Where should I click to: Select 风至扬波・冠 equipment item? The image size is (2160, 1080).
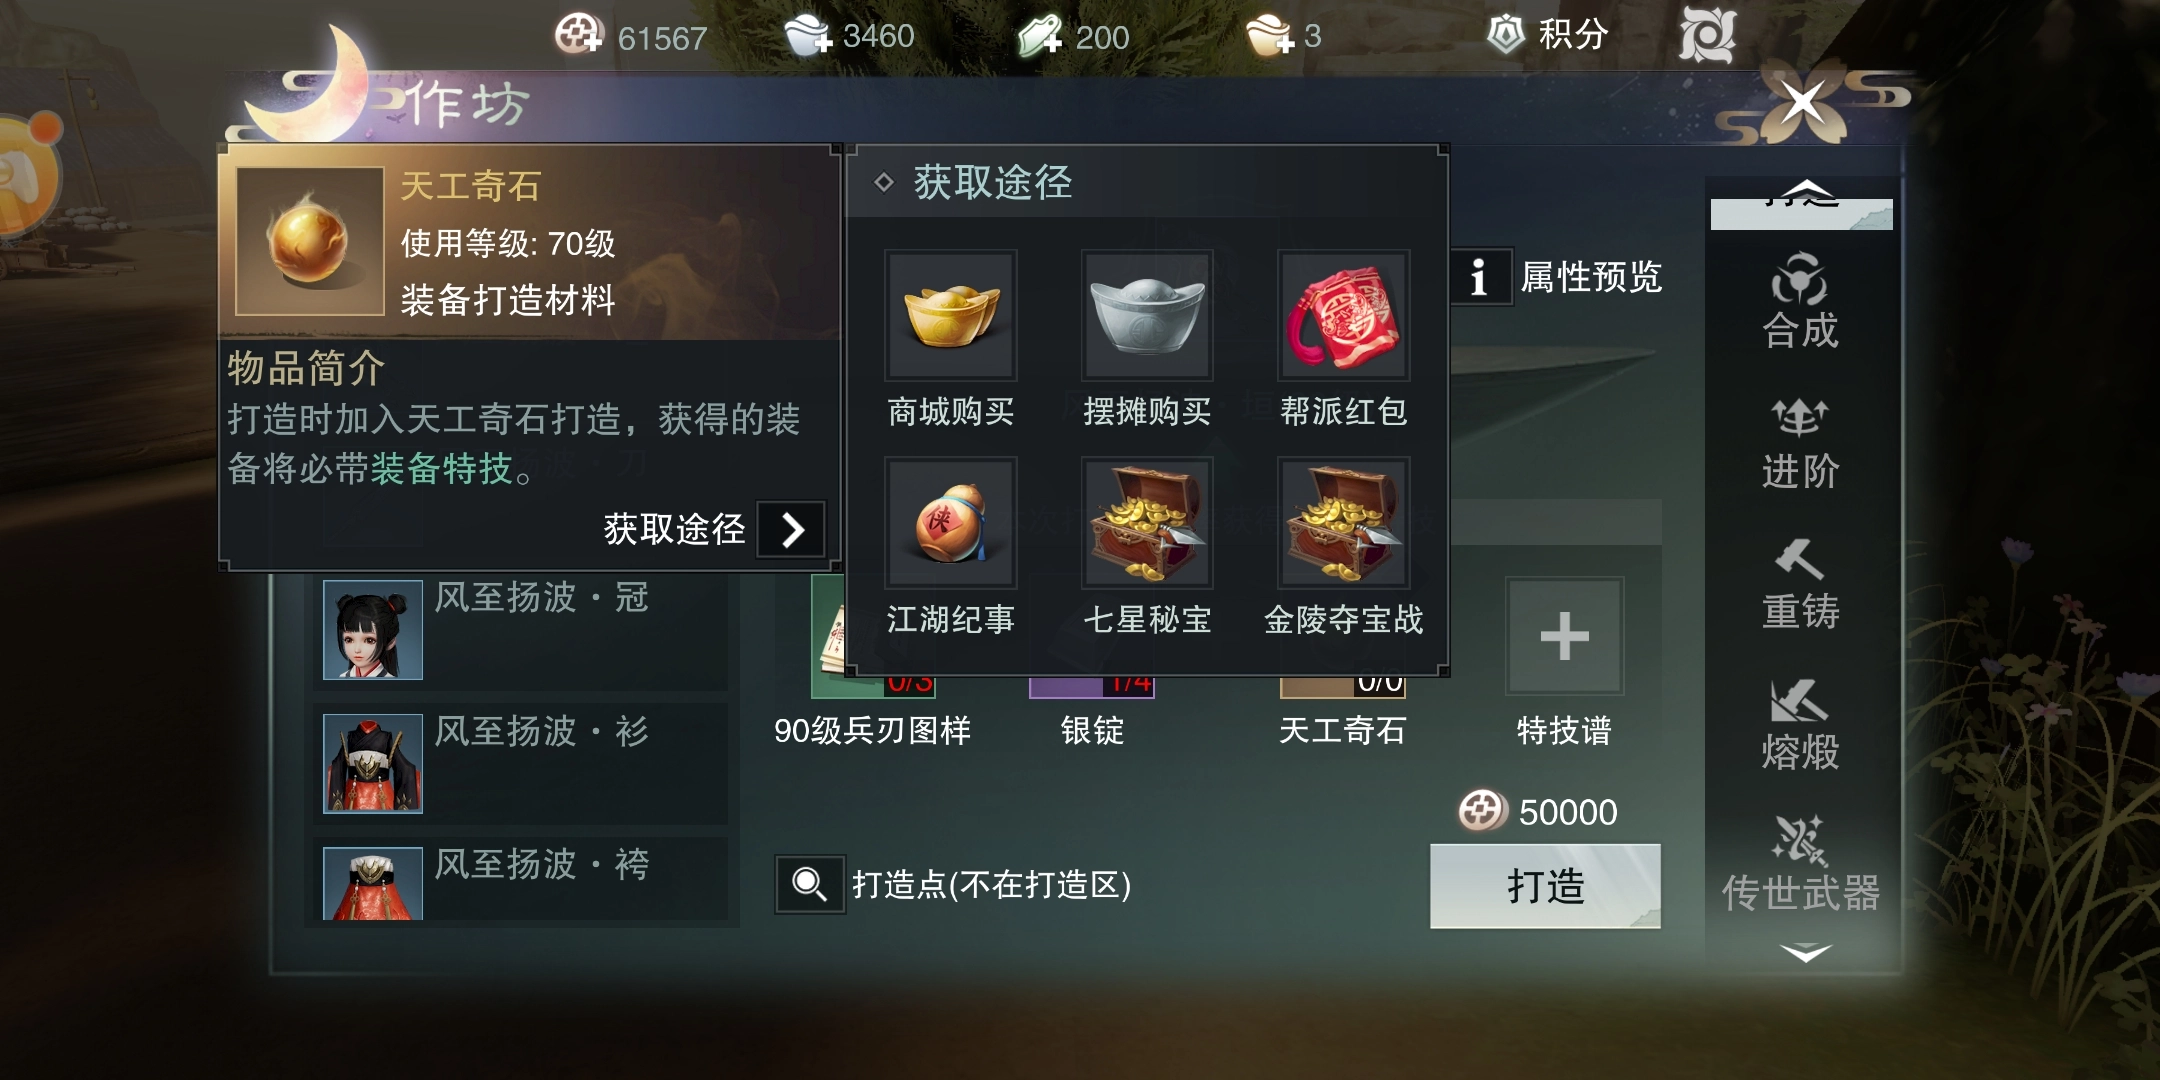click(521, 630)
